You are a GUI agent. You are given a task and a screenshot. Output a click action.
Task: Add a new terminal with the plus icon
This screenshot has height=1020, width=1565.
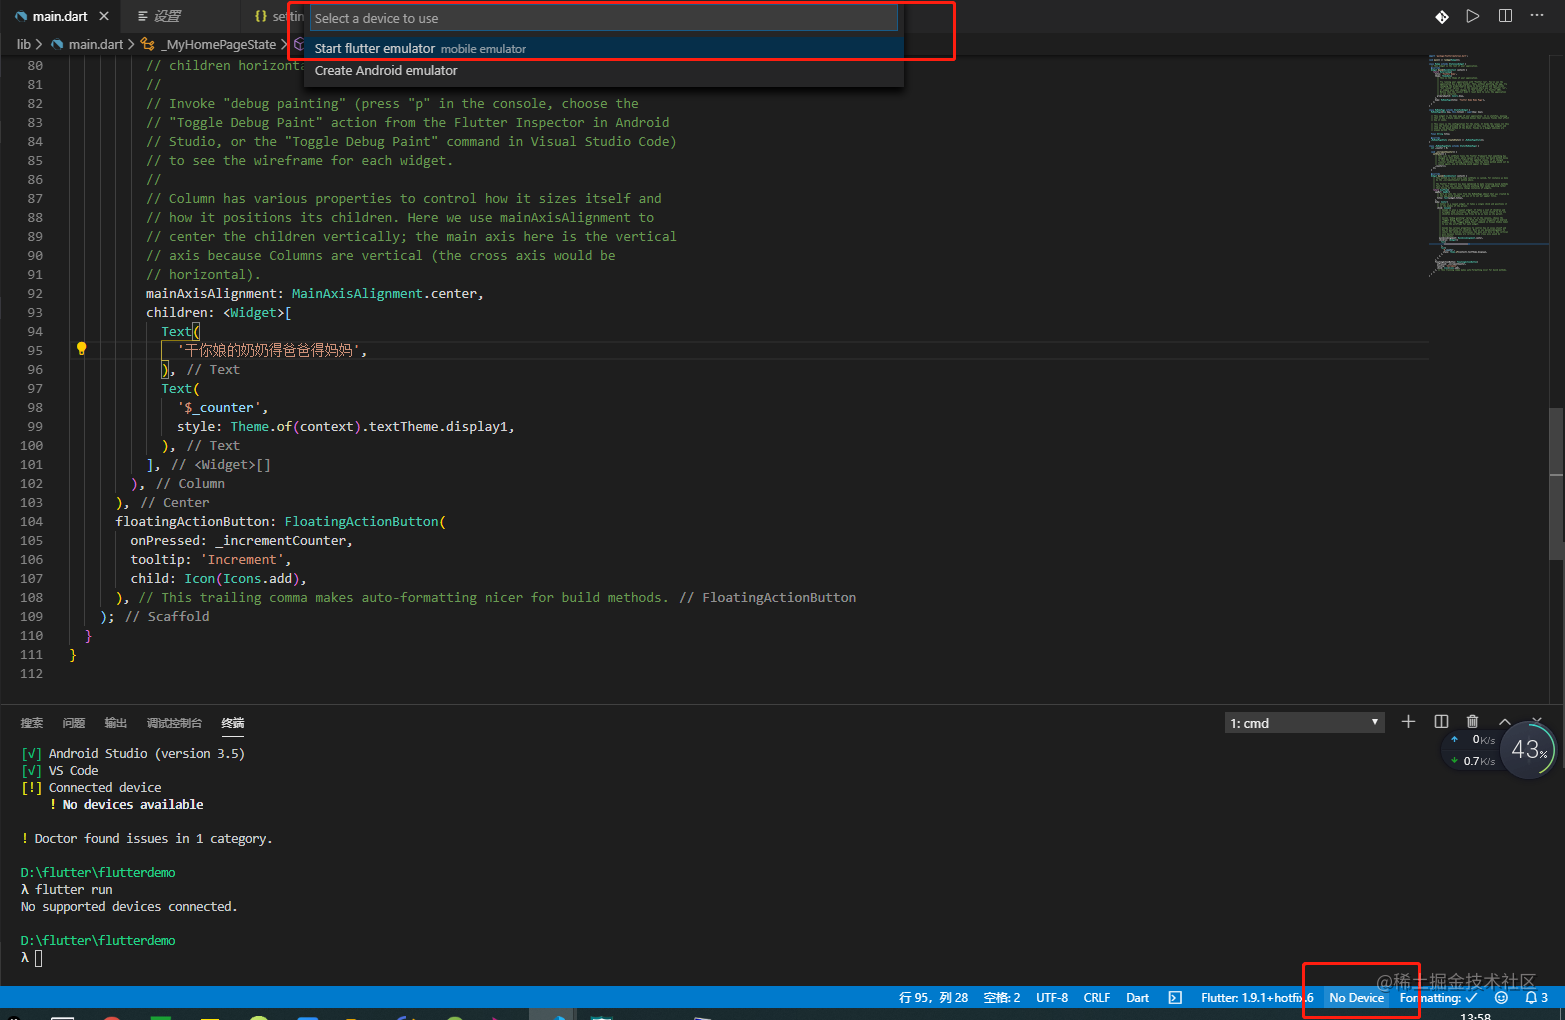click(1408, 721)
